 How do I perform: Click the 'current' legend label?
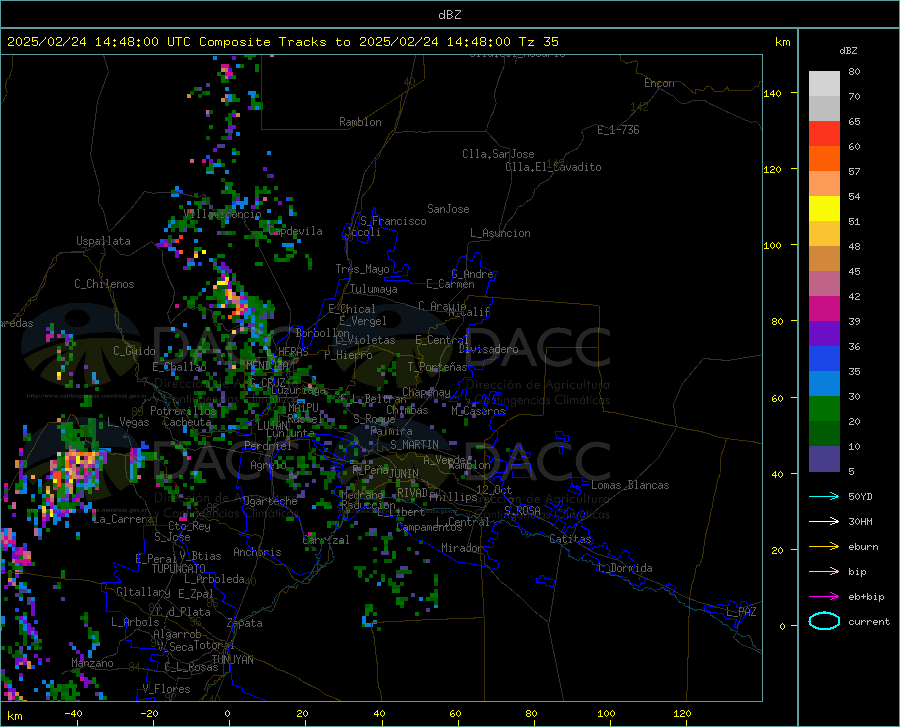click(868, 622)
